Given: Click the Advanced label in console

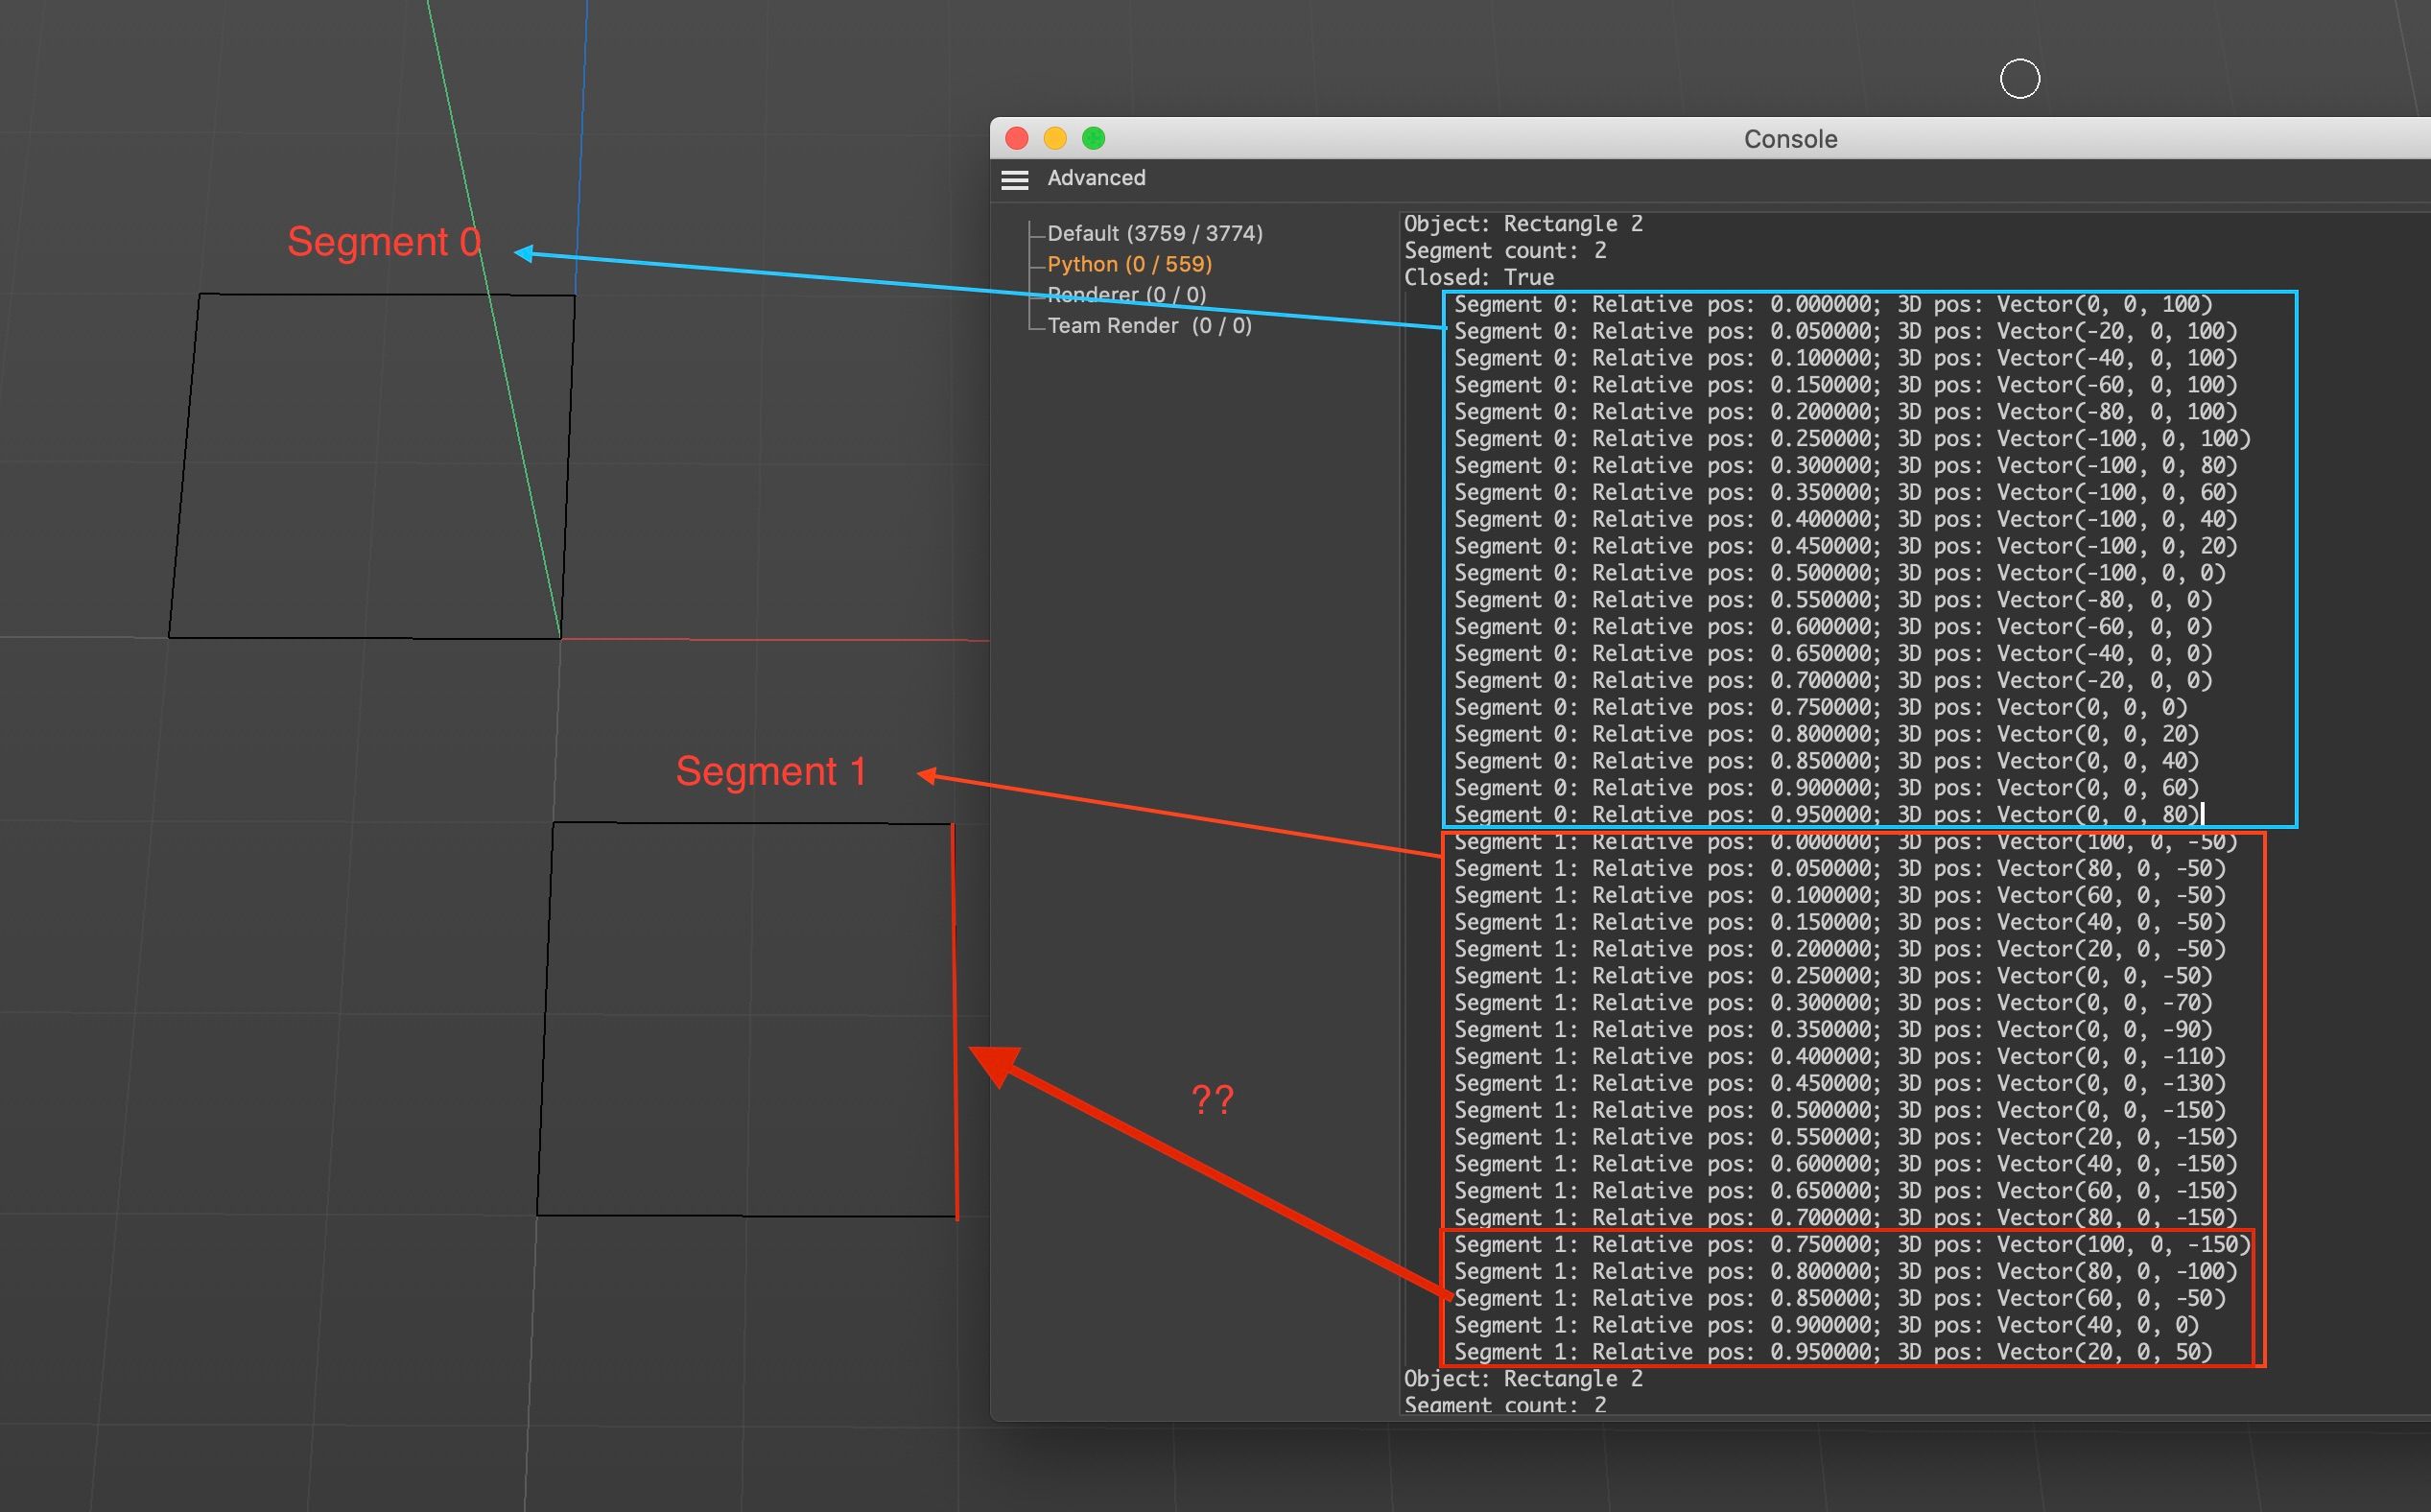Looking at the screenshot, I should coord(1096,178).
